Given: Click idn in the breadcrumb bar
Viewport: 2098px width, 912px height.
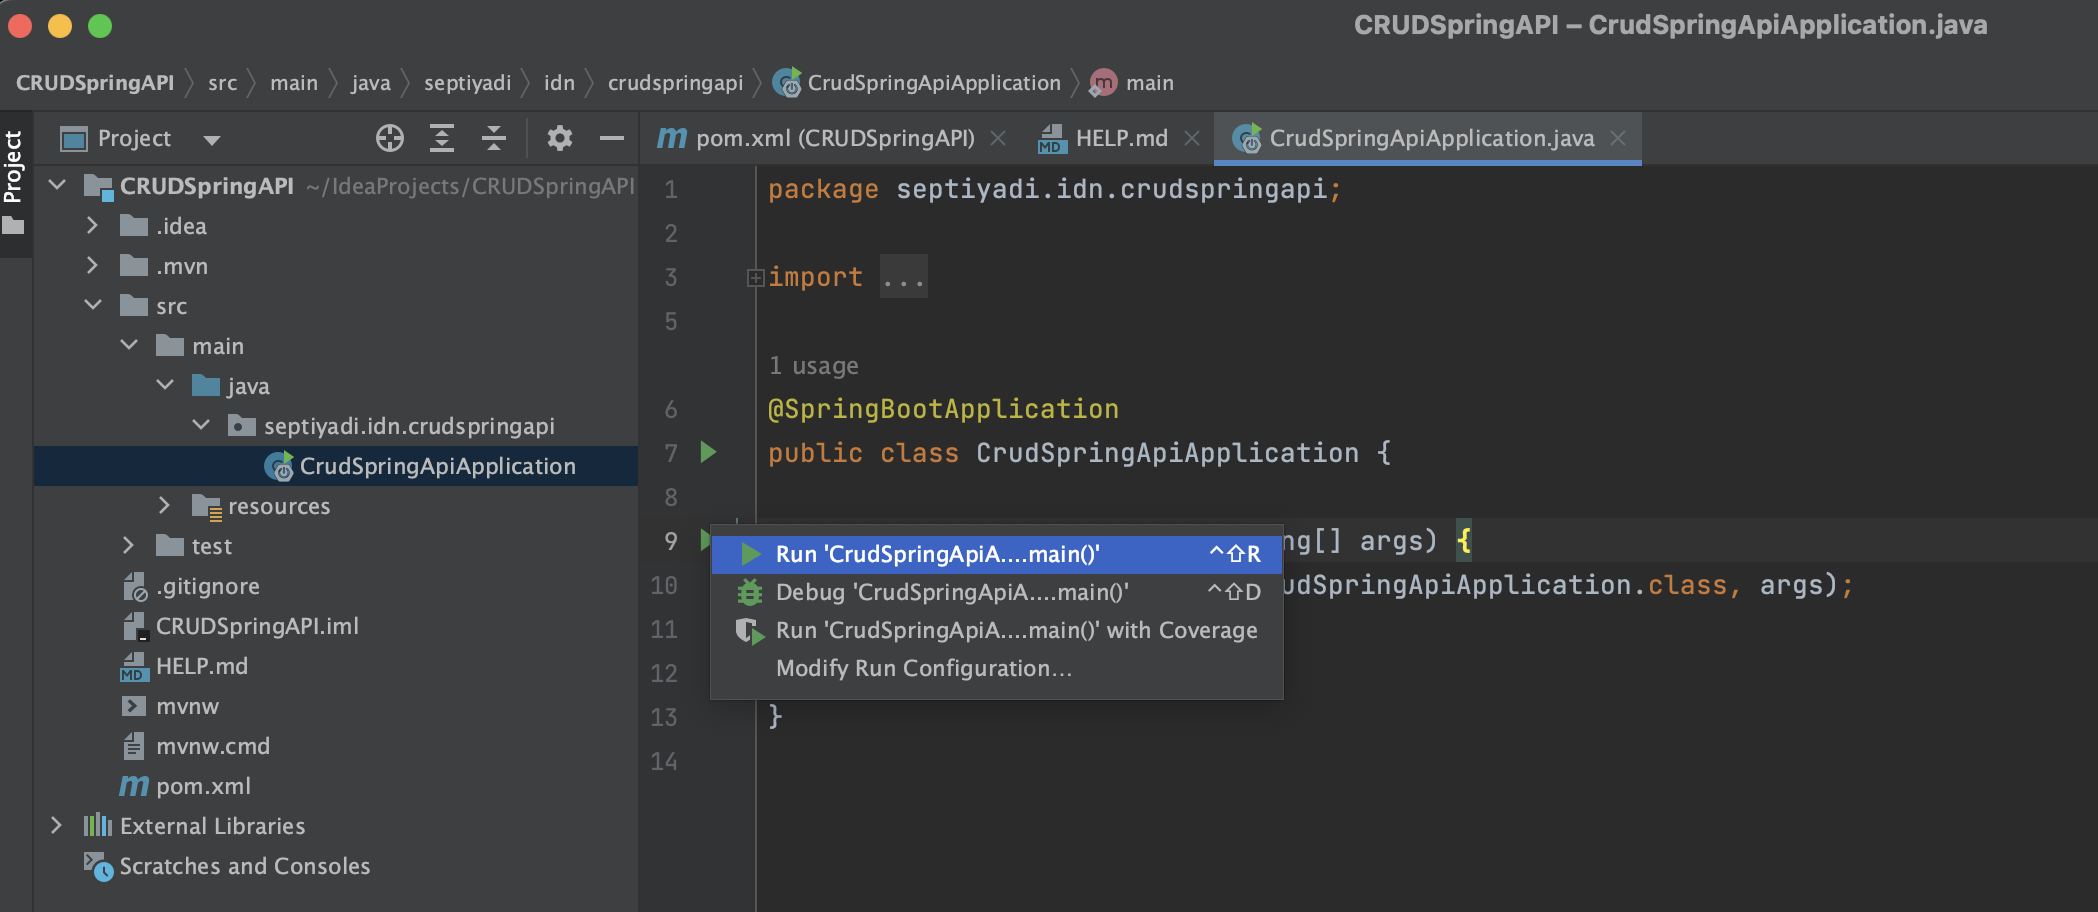Looking at the screenshot, I should click(559, 83).
